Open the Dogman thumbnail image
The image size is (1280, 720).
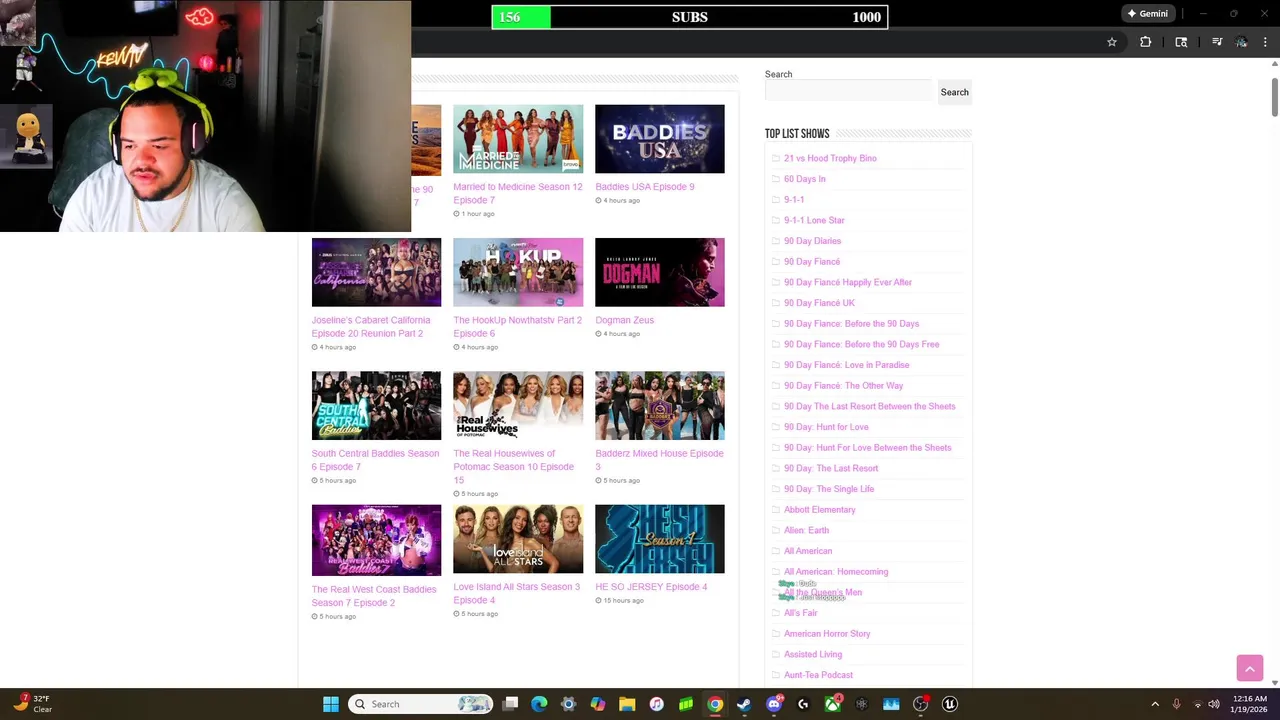point(660,272)
